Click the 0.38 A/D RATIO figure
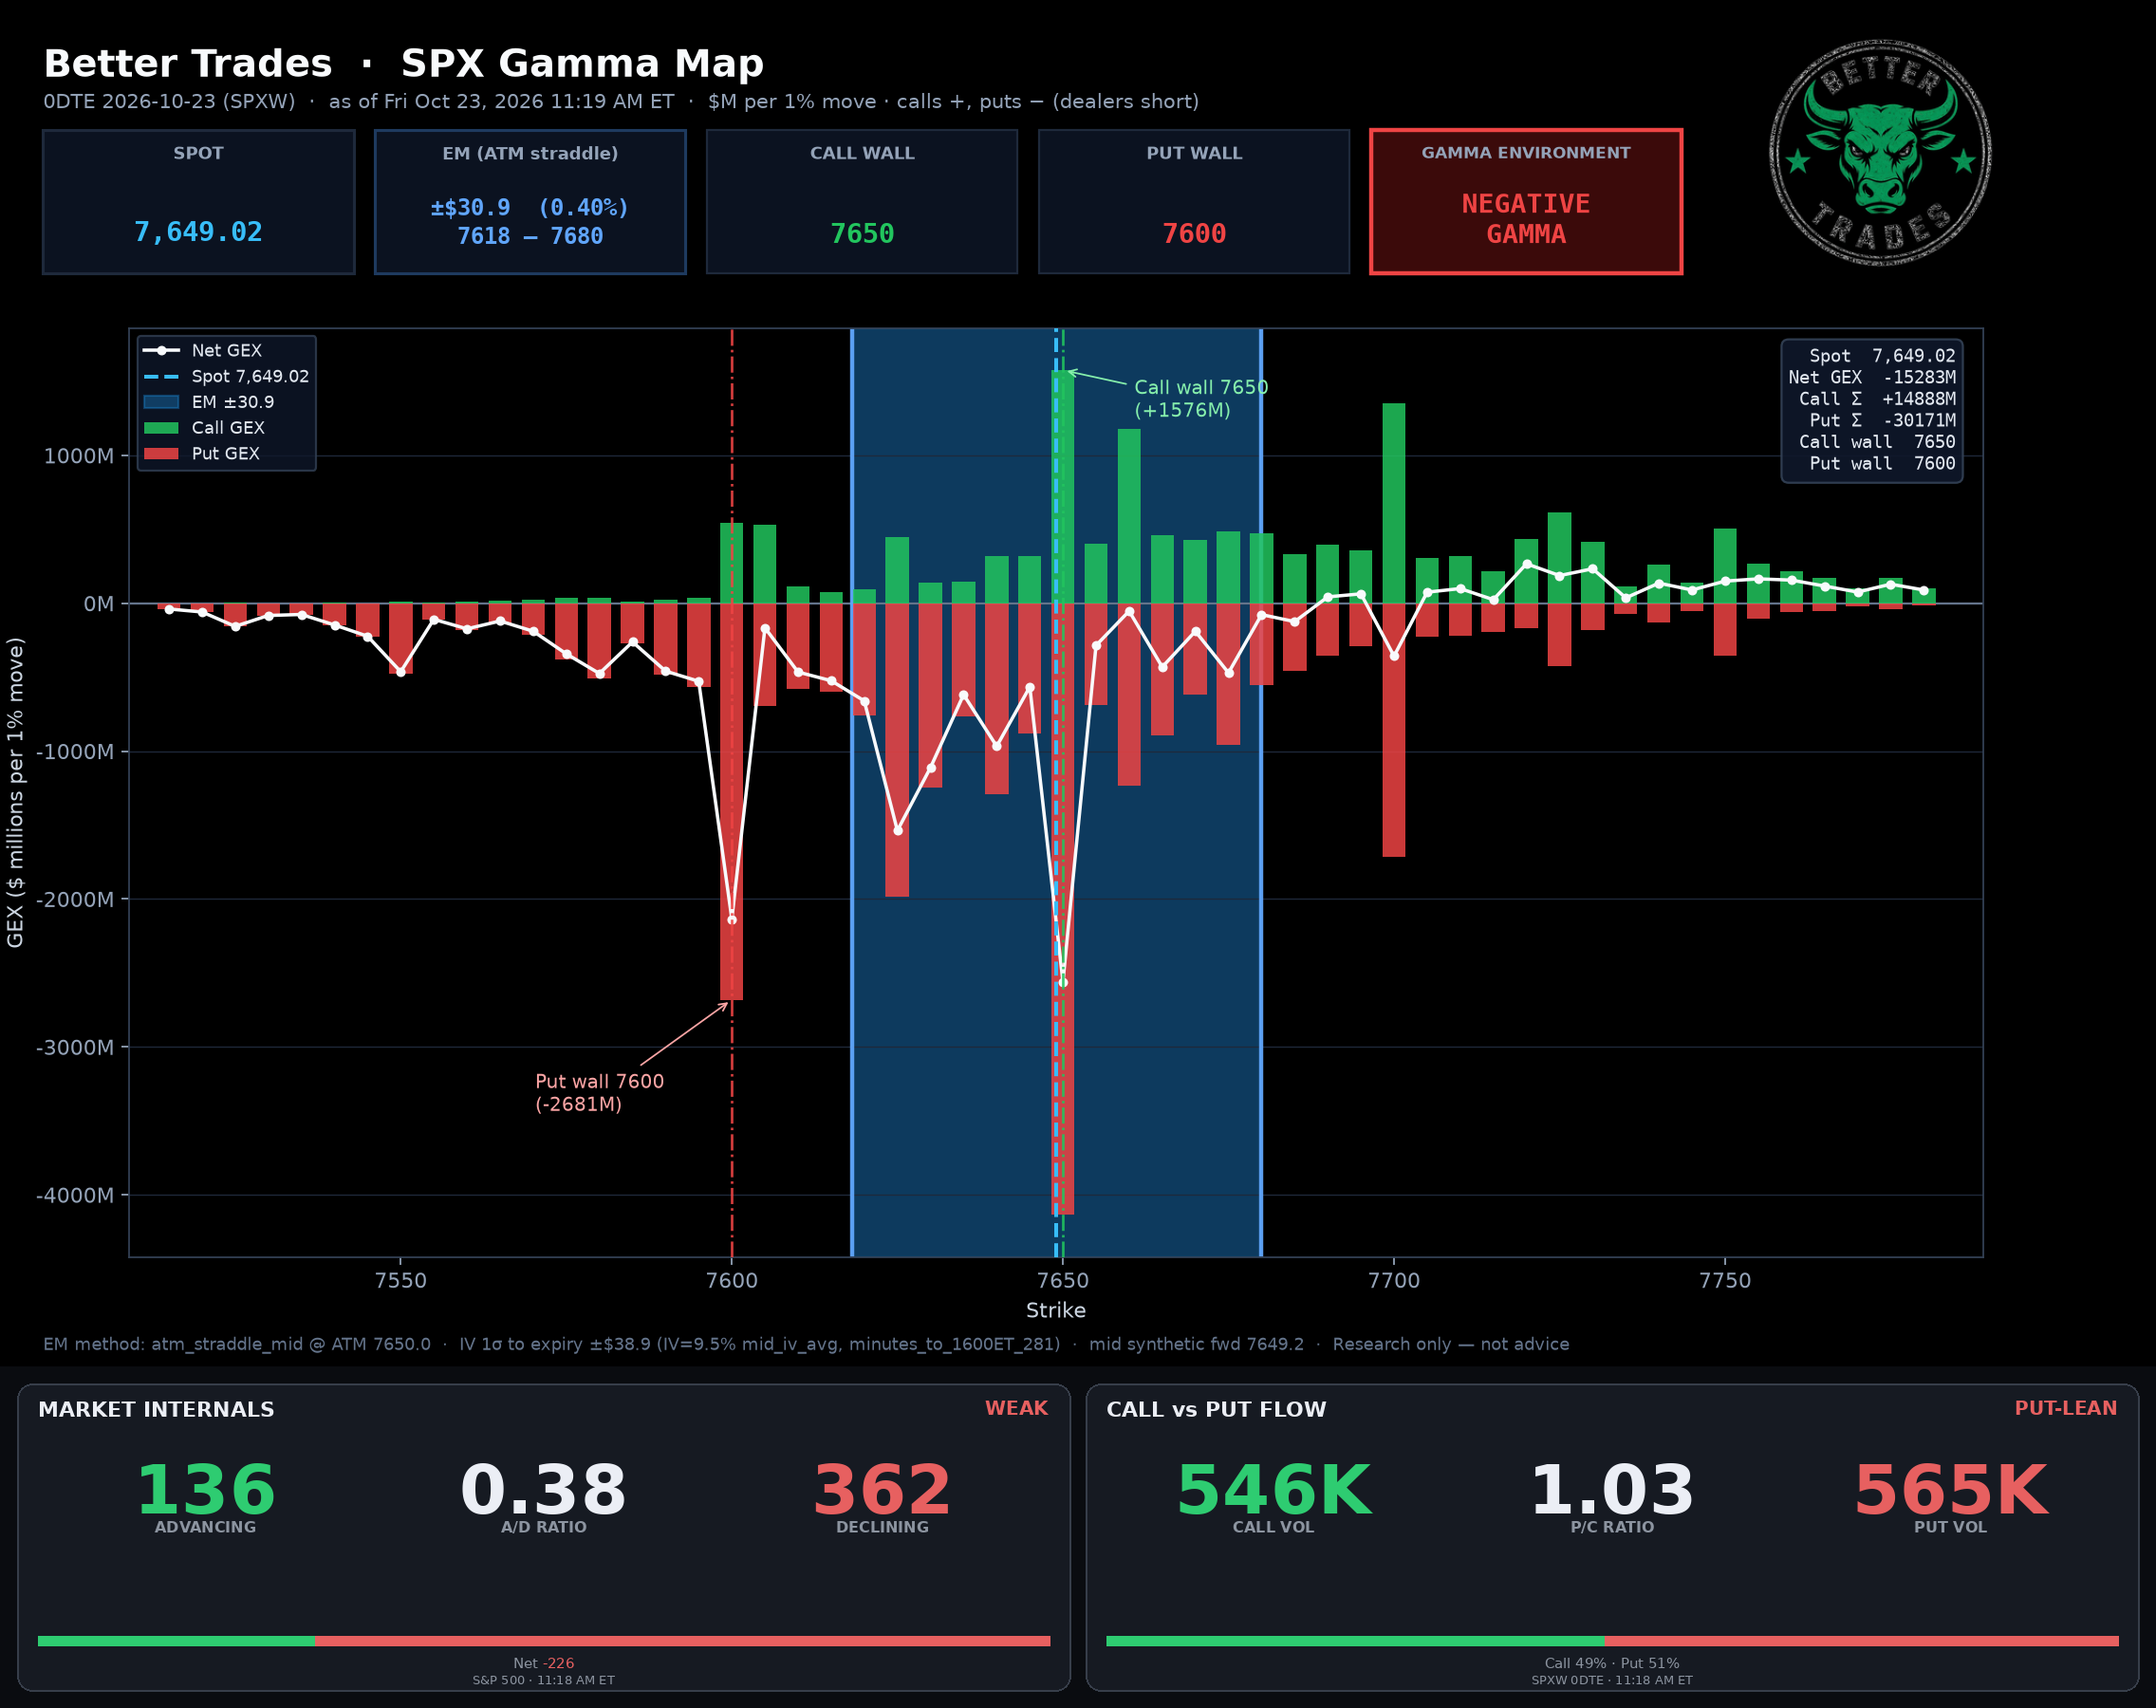Screen dimensions: 2156x1708 (x=543, y=1490)
